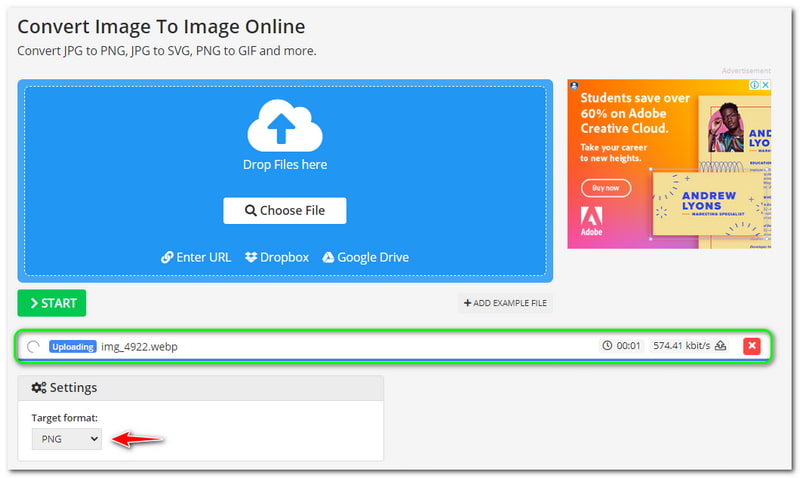Click the Uploading status badge
This screenshot has height=478, width=800.
pos(72,346)
